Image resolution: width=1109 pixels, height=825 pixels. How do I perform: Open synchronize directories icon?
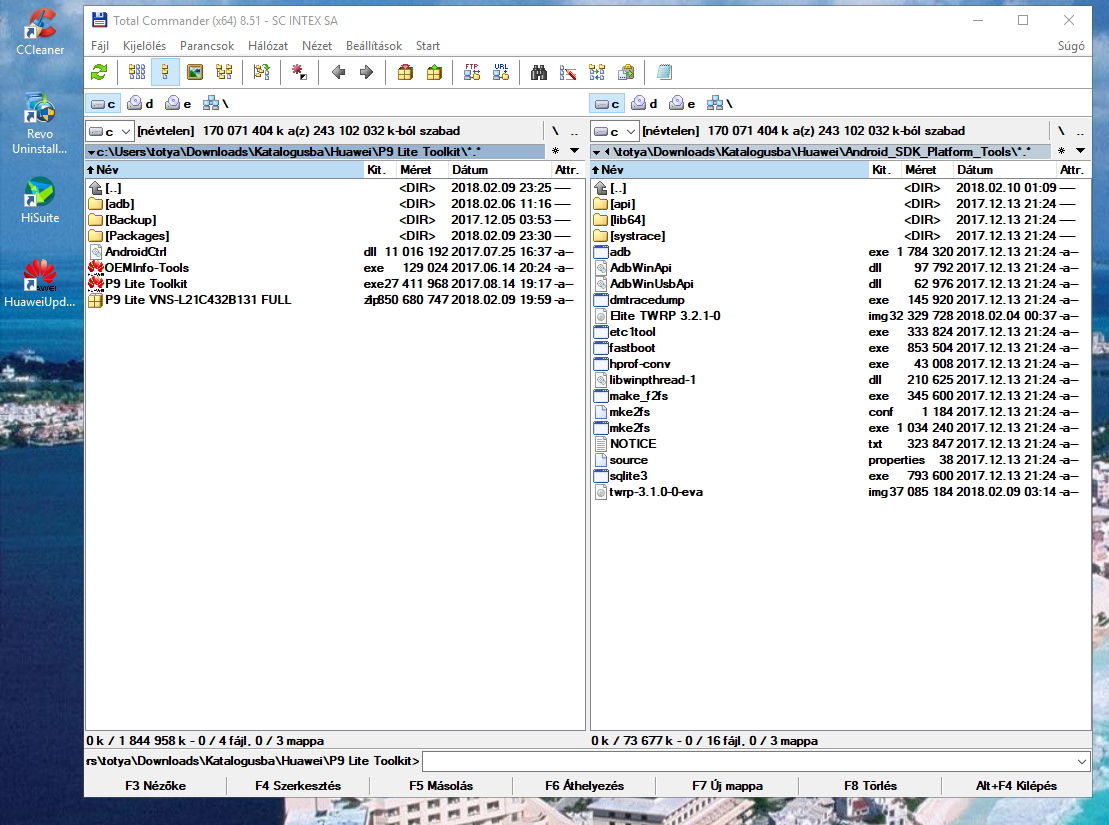tap(597, 72)
